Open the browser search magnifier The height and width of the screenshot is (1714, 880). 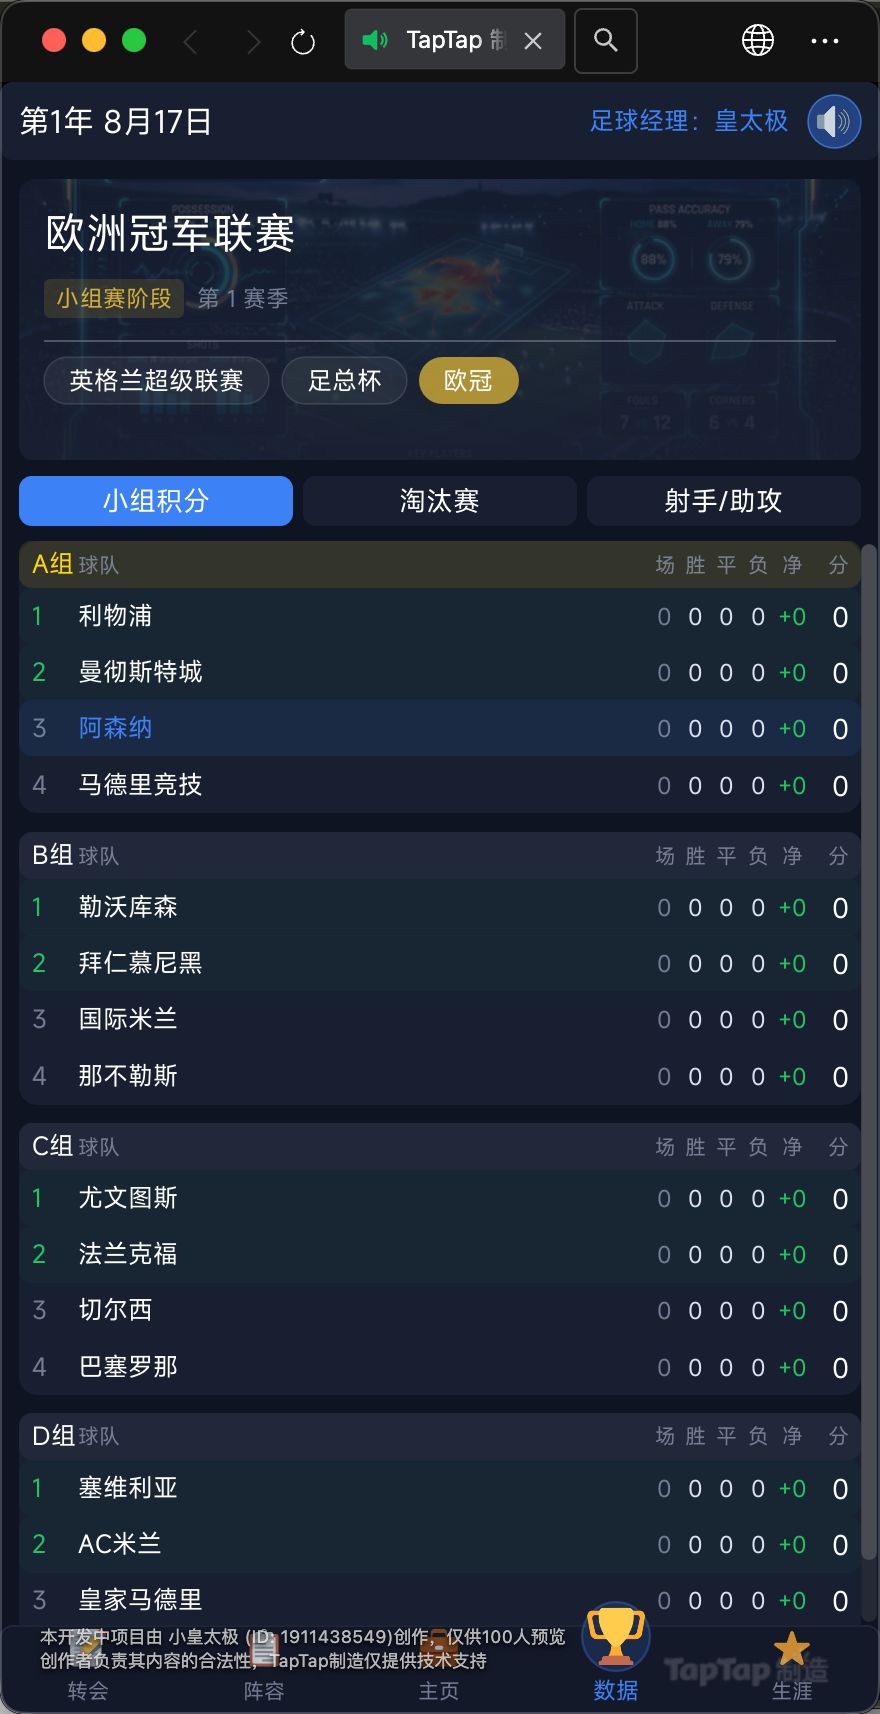pos(605,40)
